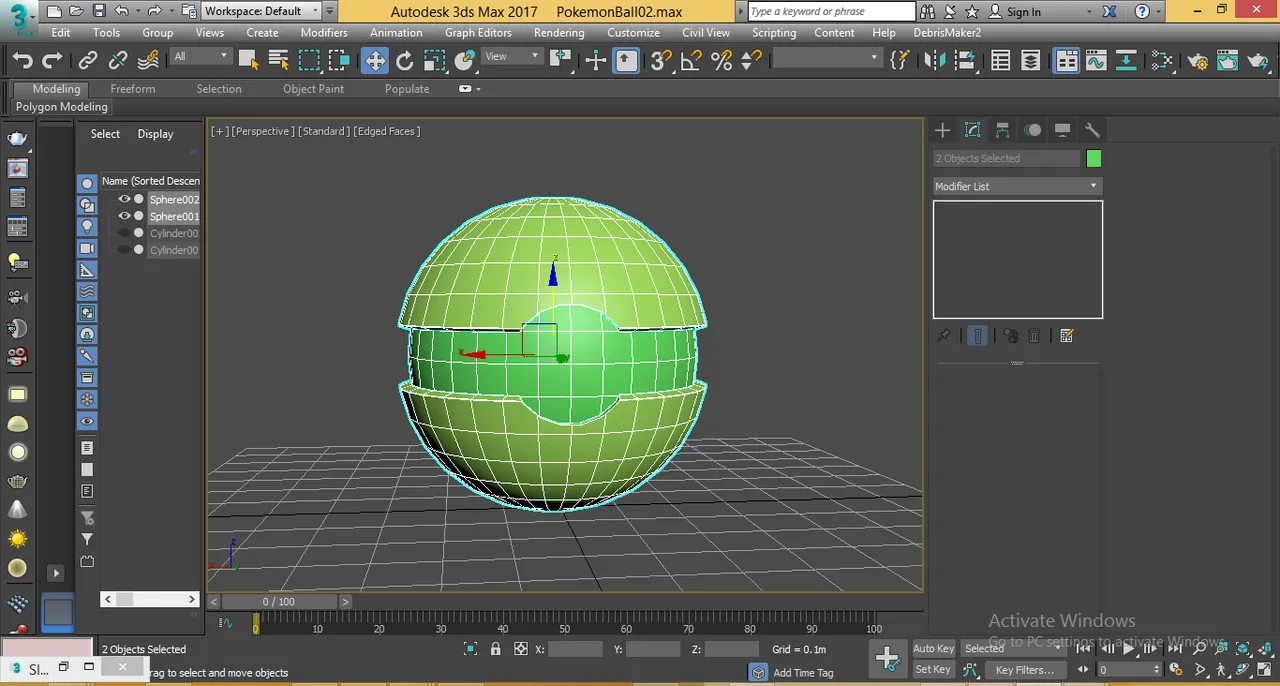Toggle the Ribbon display button
Screen dimensions: 1280x686
pos(1067,61)
